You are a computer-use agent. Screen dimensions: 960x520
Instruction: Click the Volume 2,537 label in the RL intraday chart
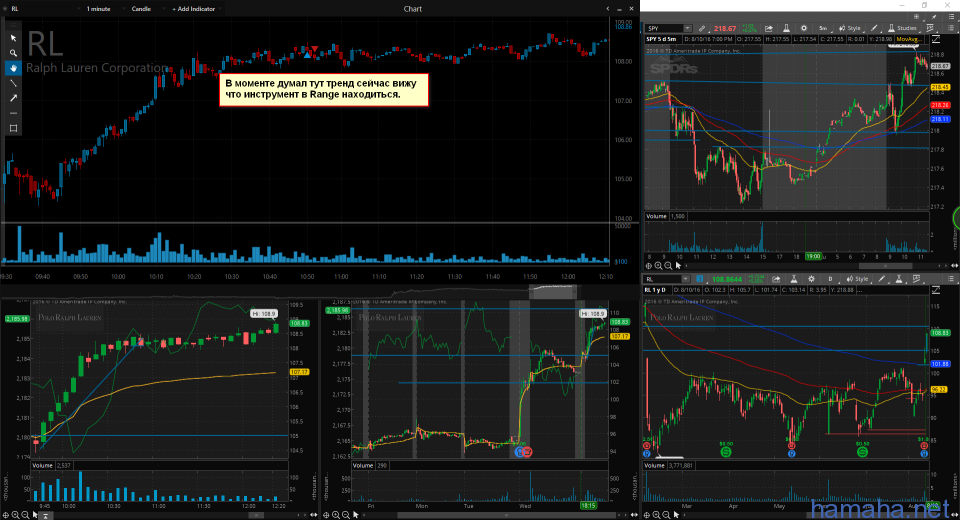(52, 465)
